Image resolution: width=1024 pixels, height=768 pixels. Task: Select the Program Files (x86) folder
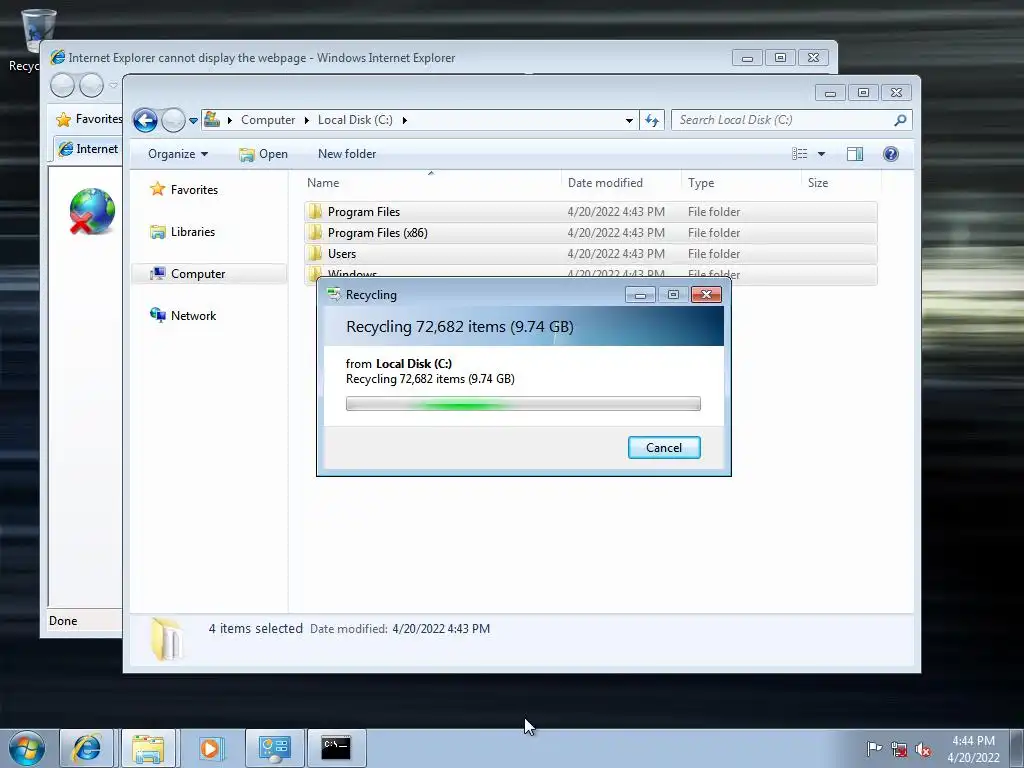click(590, 232)
